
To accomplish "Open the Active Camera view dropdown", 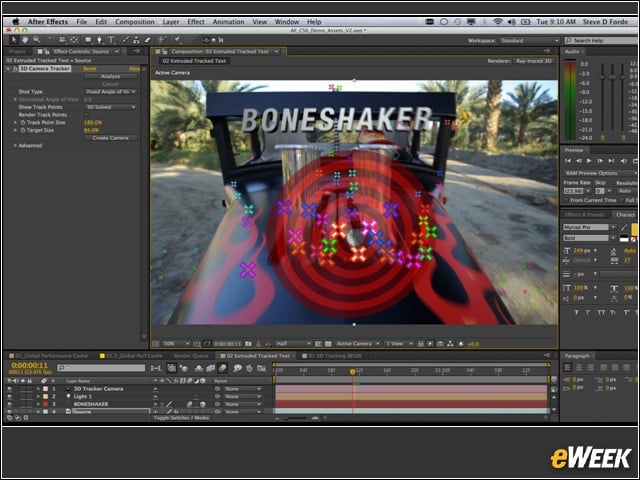I will click(358, 344).
